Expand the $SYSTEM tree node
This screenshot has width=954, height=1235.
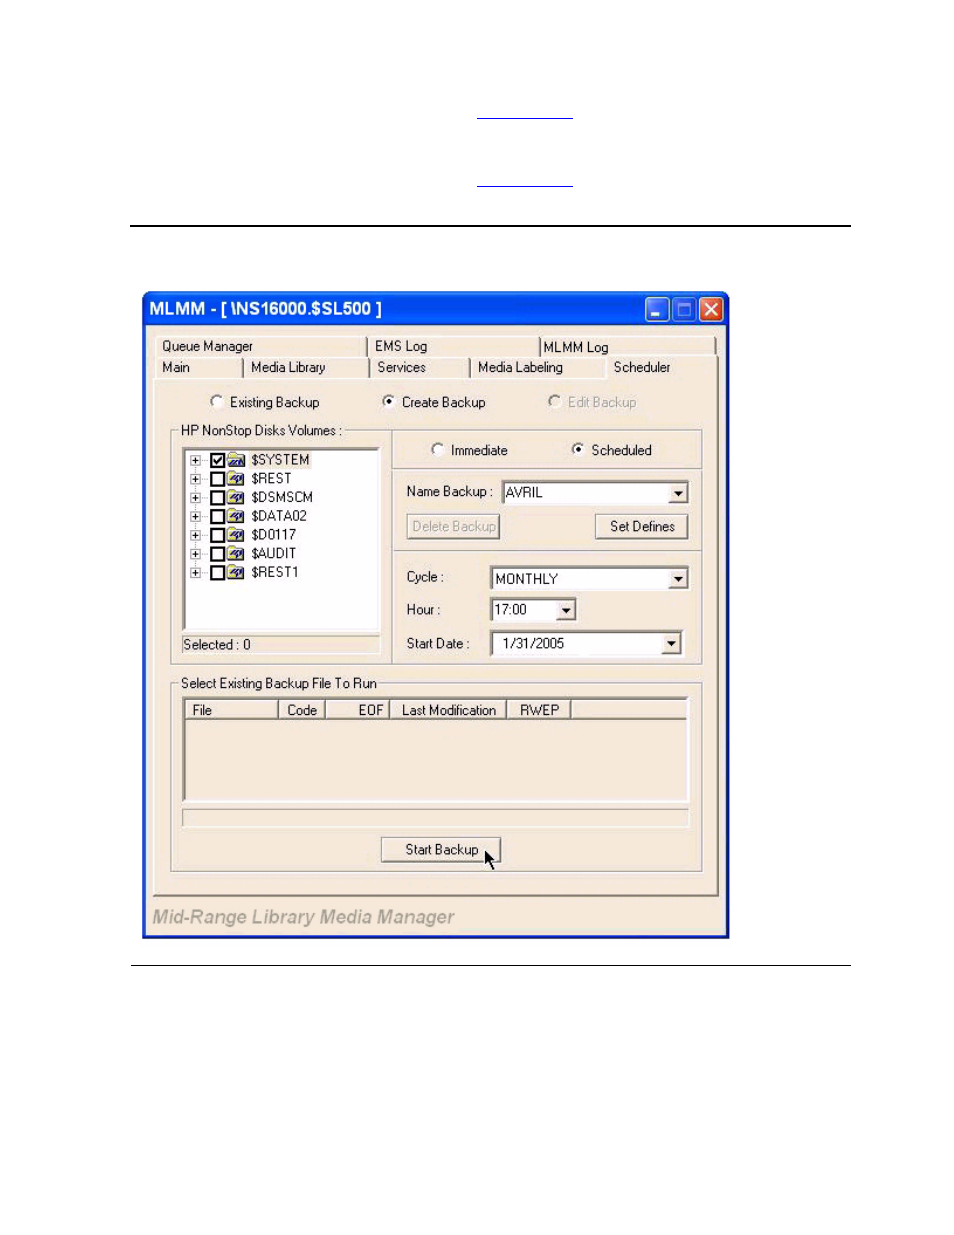coord(196,461)
